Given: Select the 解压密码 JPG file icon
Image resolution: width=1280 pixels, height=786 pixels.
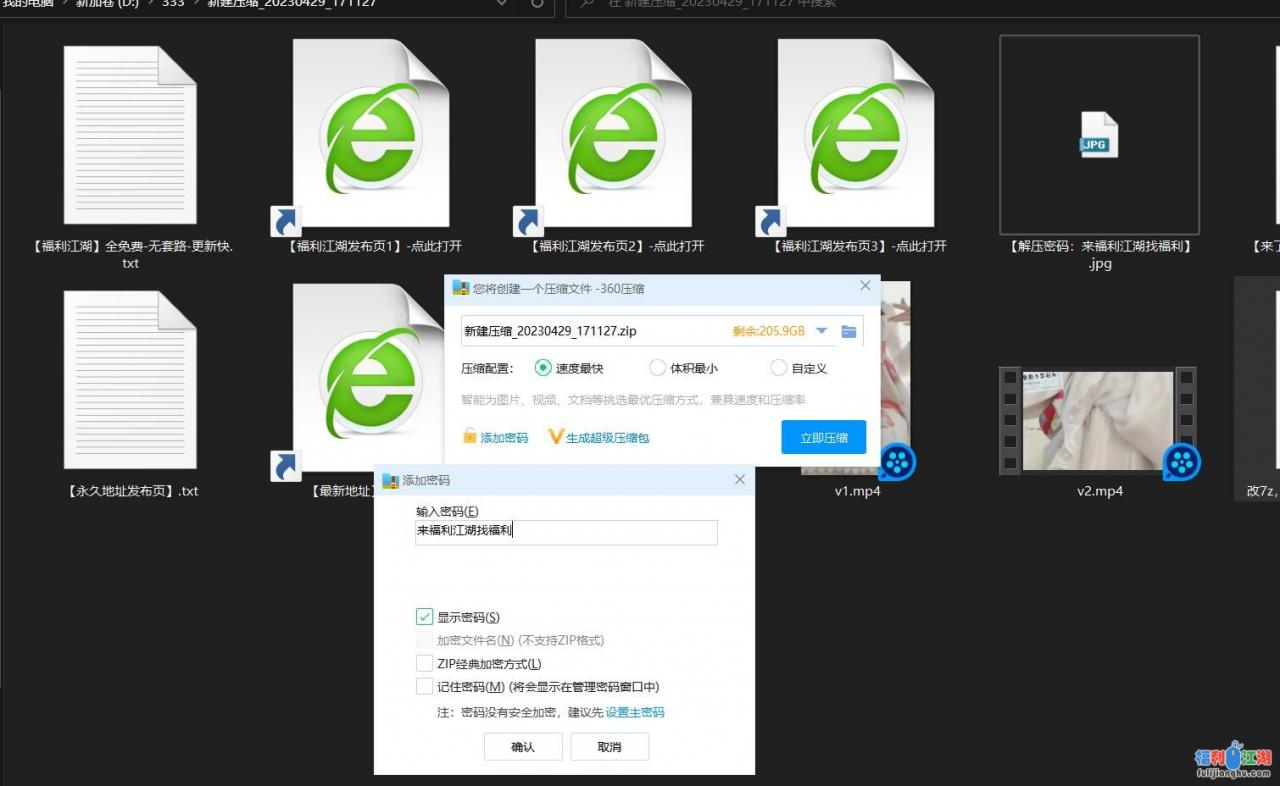Looking at the screenshot, I should [x=1099, y=135].
